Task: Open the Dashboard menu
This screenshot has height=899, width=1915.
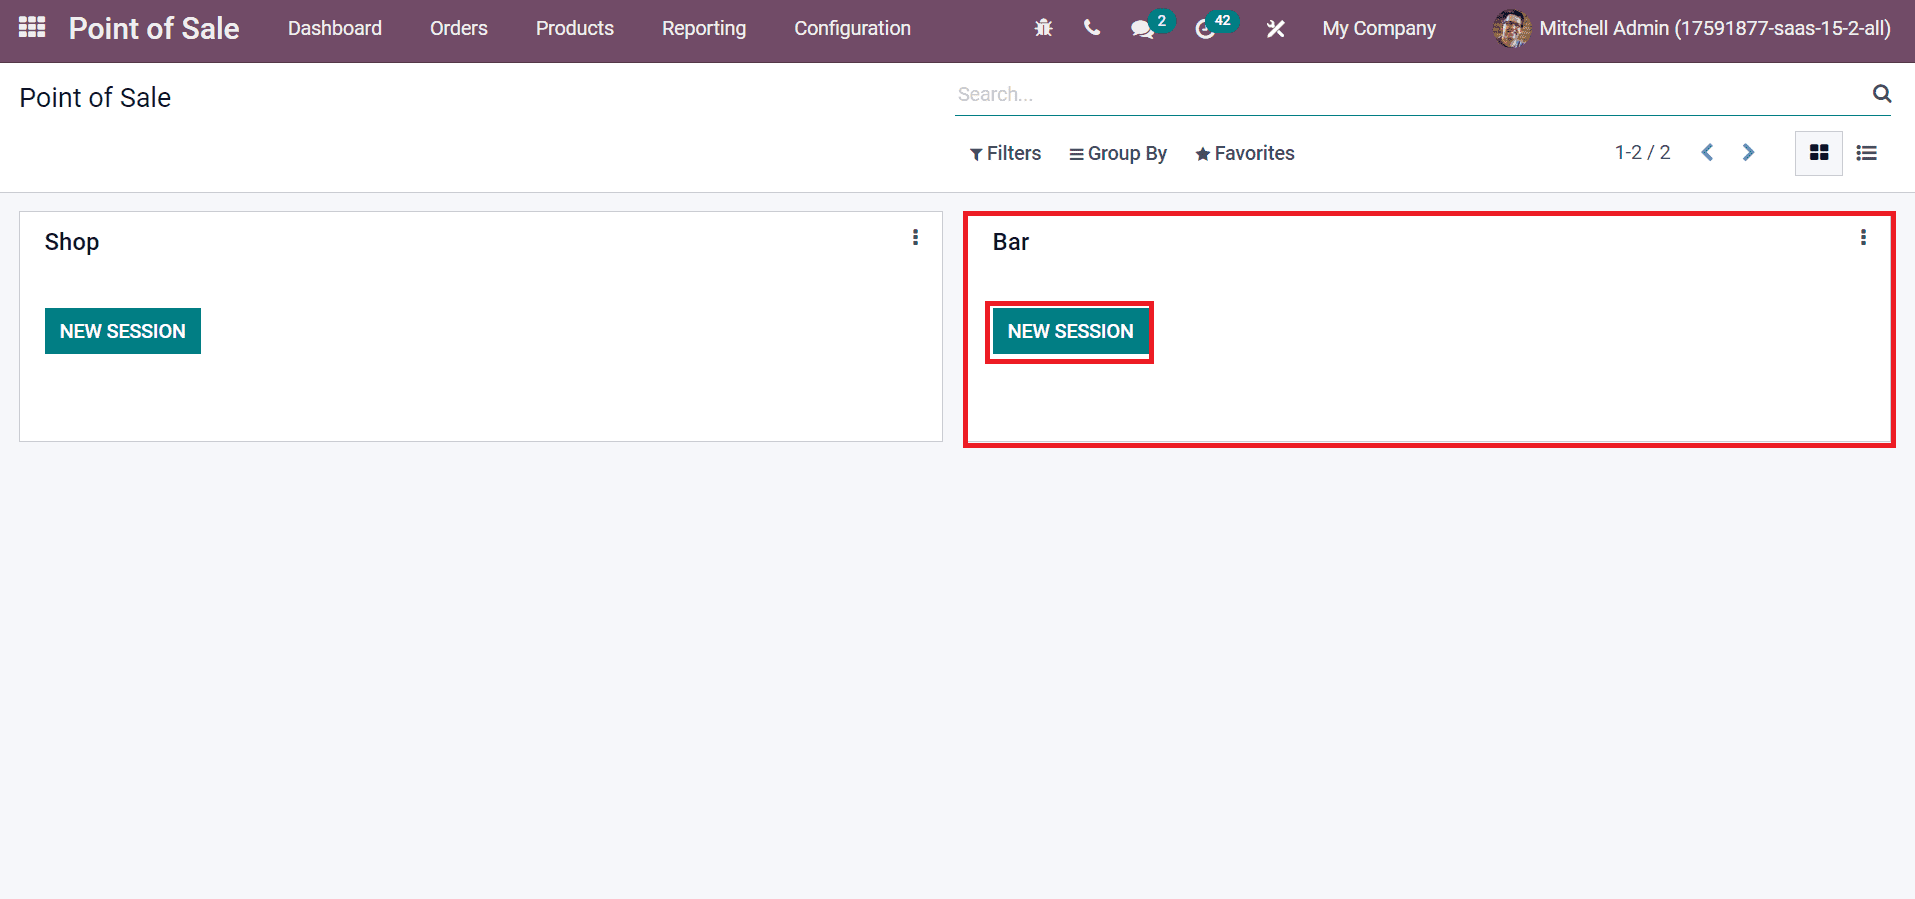Action: (x=335, y=28)
